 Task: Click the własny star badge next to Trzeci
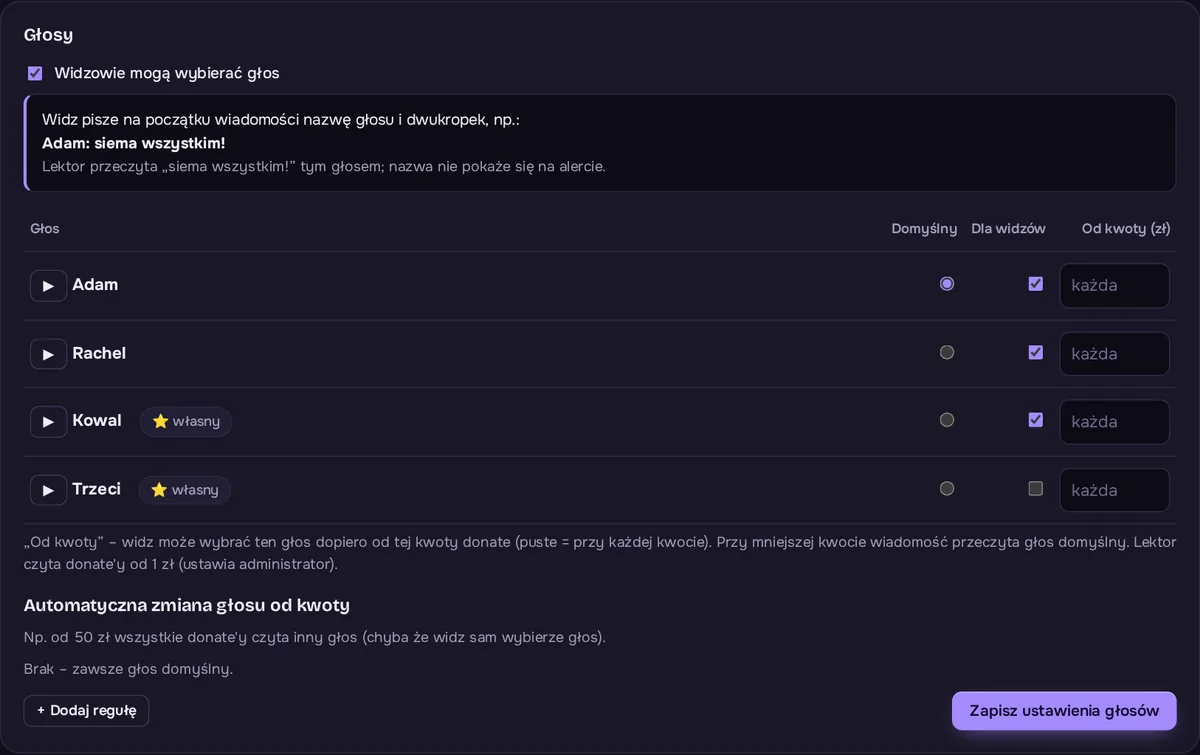(185, 490)
